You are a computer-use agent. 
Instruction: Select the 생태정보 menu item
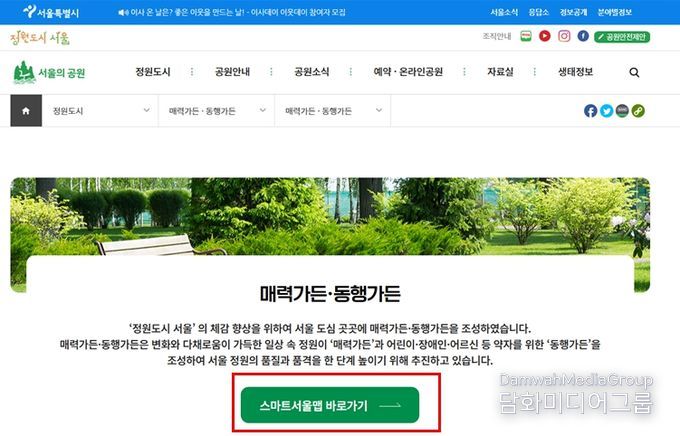[x=575, y=72]
